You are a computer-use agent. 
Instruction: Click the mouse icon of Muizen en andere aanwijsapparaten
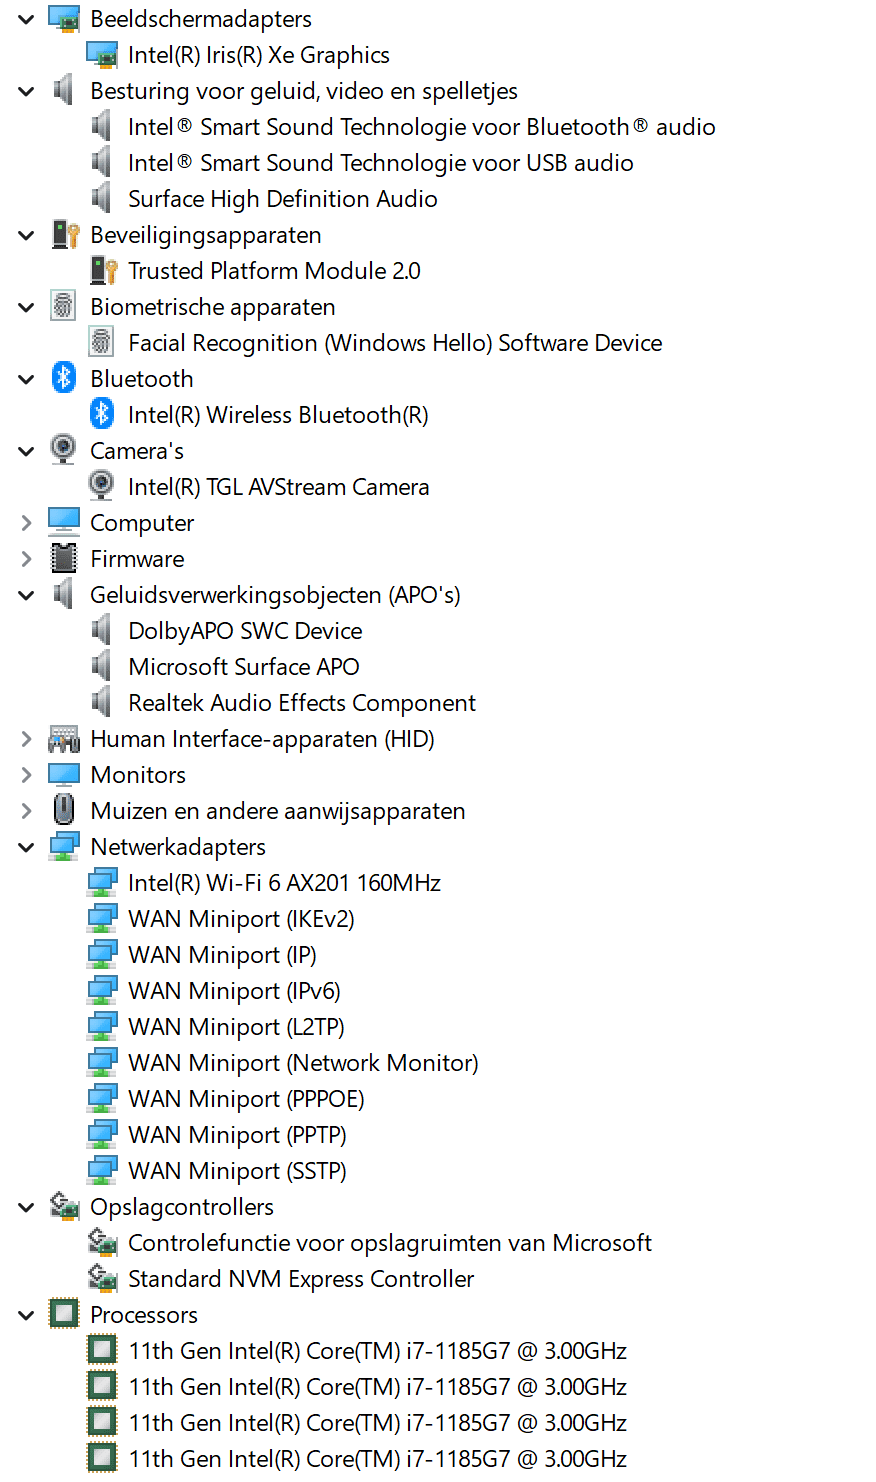tap(64, 810)
